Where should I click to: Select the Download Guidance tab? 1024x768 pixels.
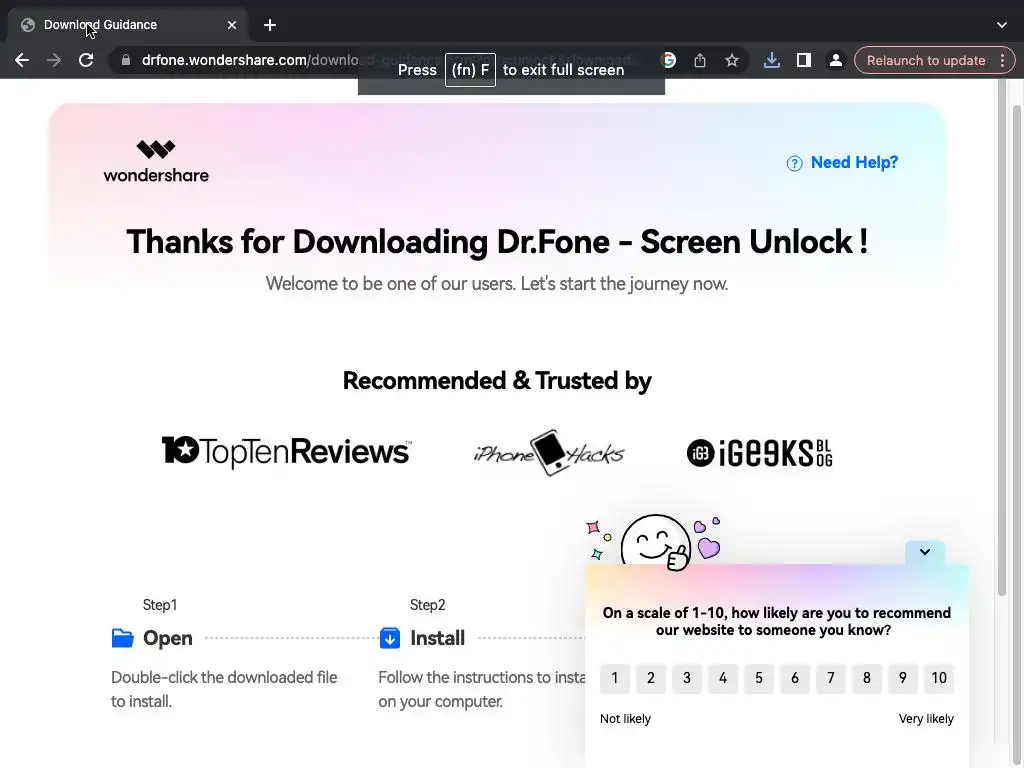tap(127, 25)
